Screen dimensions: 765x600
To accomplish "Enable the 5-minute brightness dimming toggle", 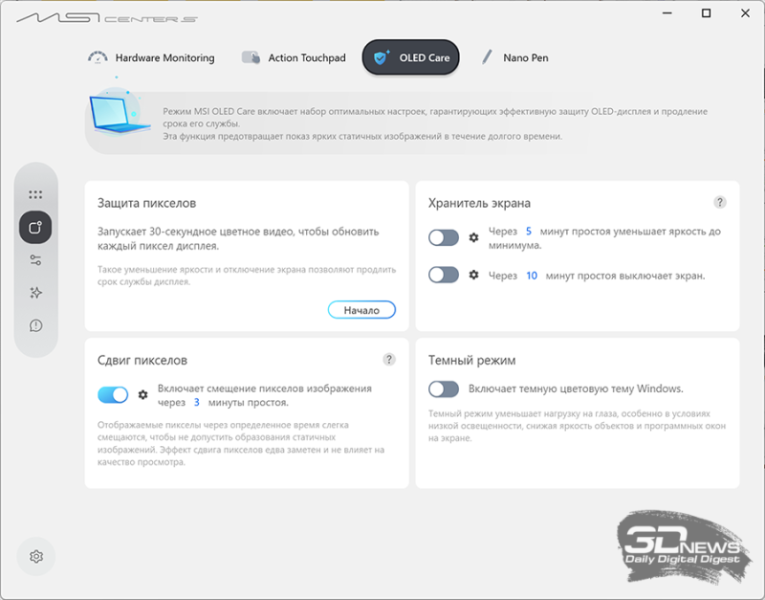I will click(443, 238).
